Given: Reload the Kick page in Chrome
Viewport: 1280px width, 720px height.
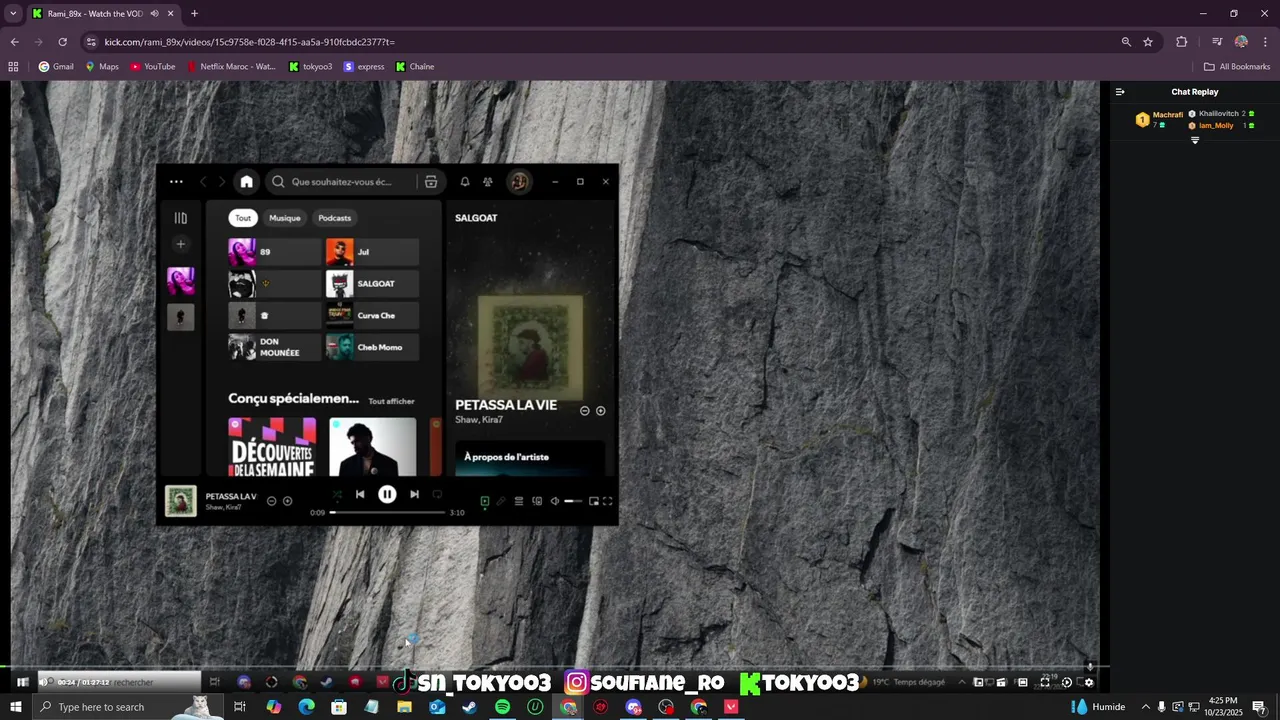Looking at the screenshot, I should point(62,42).
